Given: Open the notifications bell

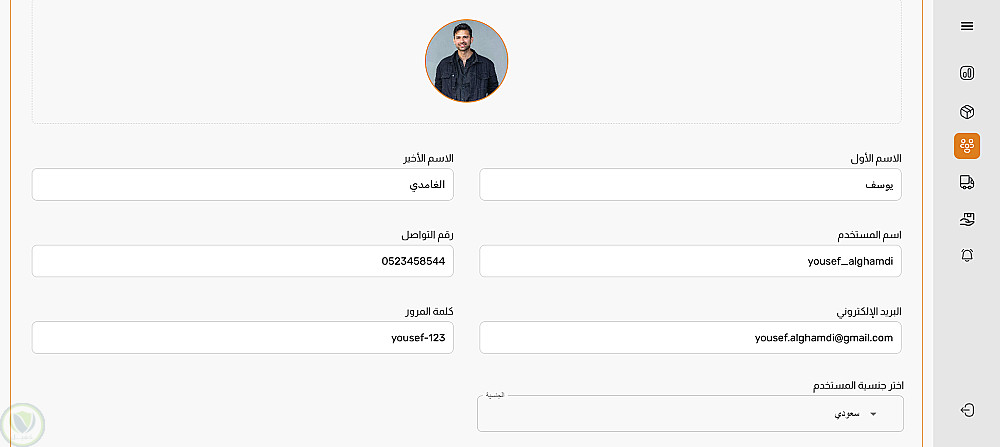Looking at the screenshot, I should [967, 255].
